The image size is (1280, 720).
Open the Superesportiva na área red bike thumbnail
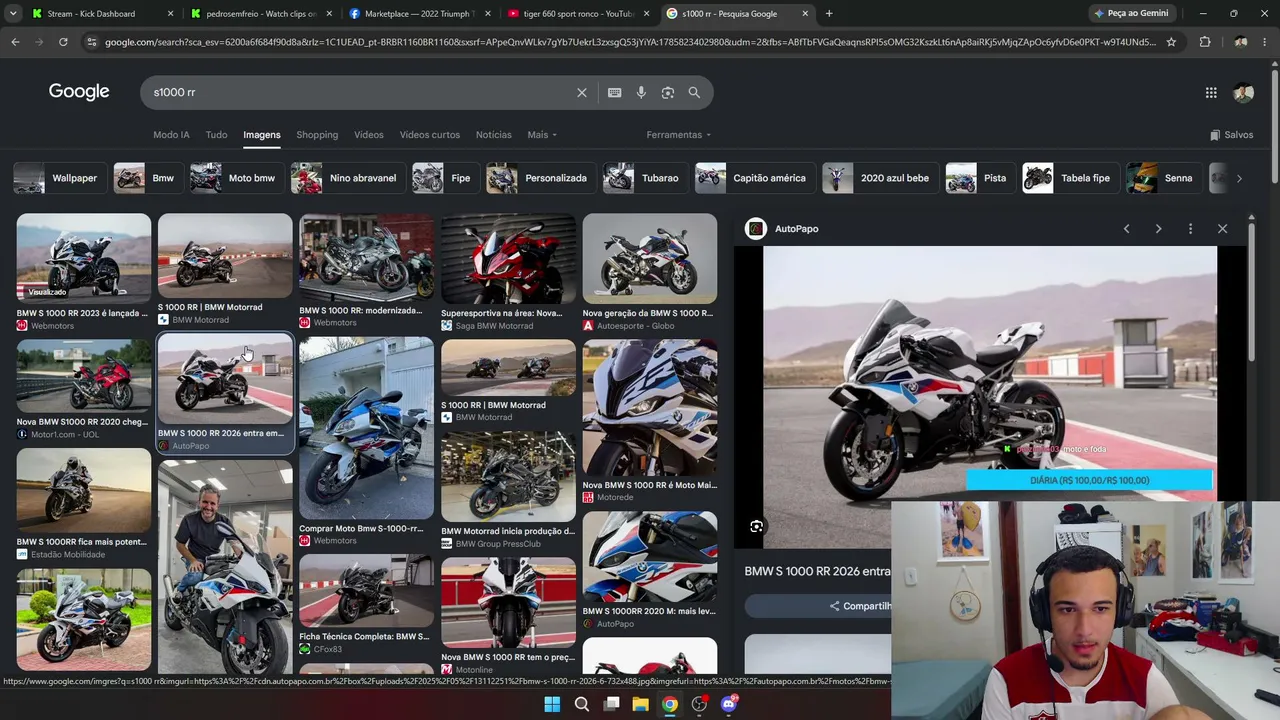[508, 258]
